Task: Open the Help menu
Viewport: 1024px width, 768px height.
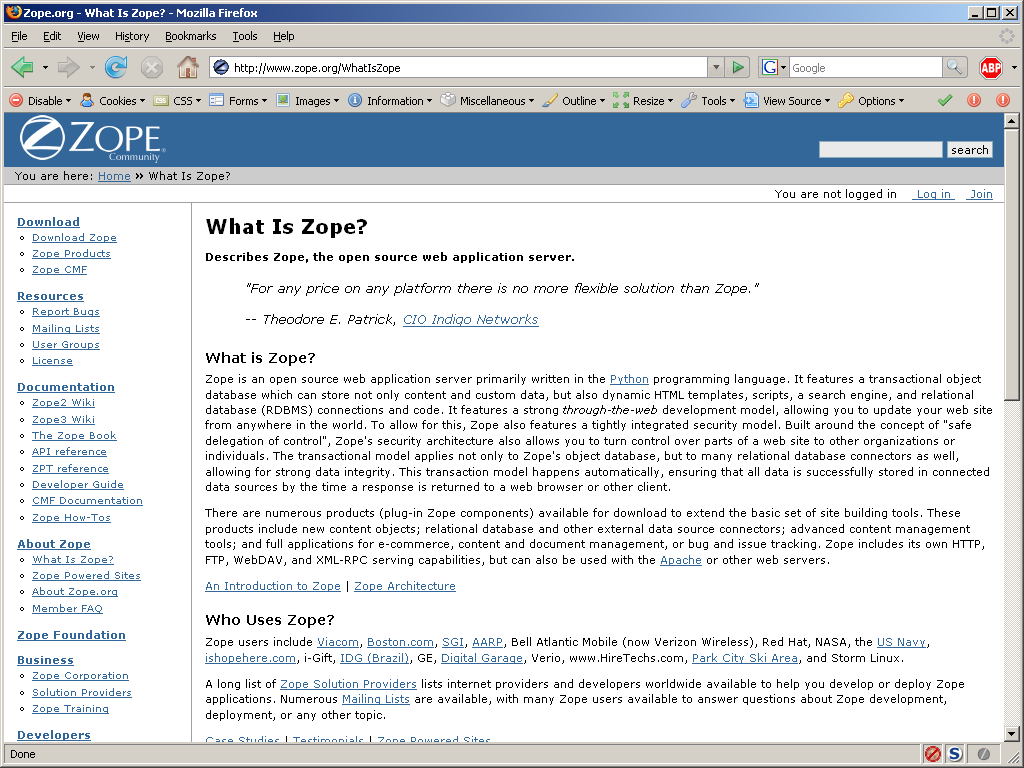Action: coord(283,36)
